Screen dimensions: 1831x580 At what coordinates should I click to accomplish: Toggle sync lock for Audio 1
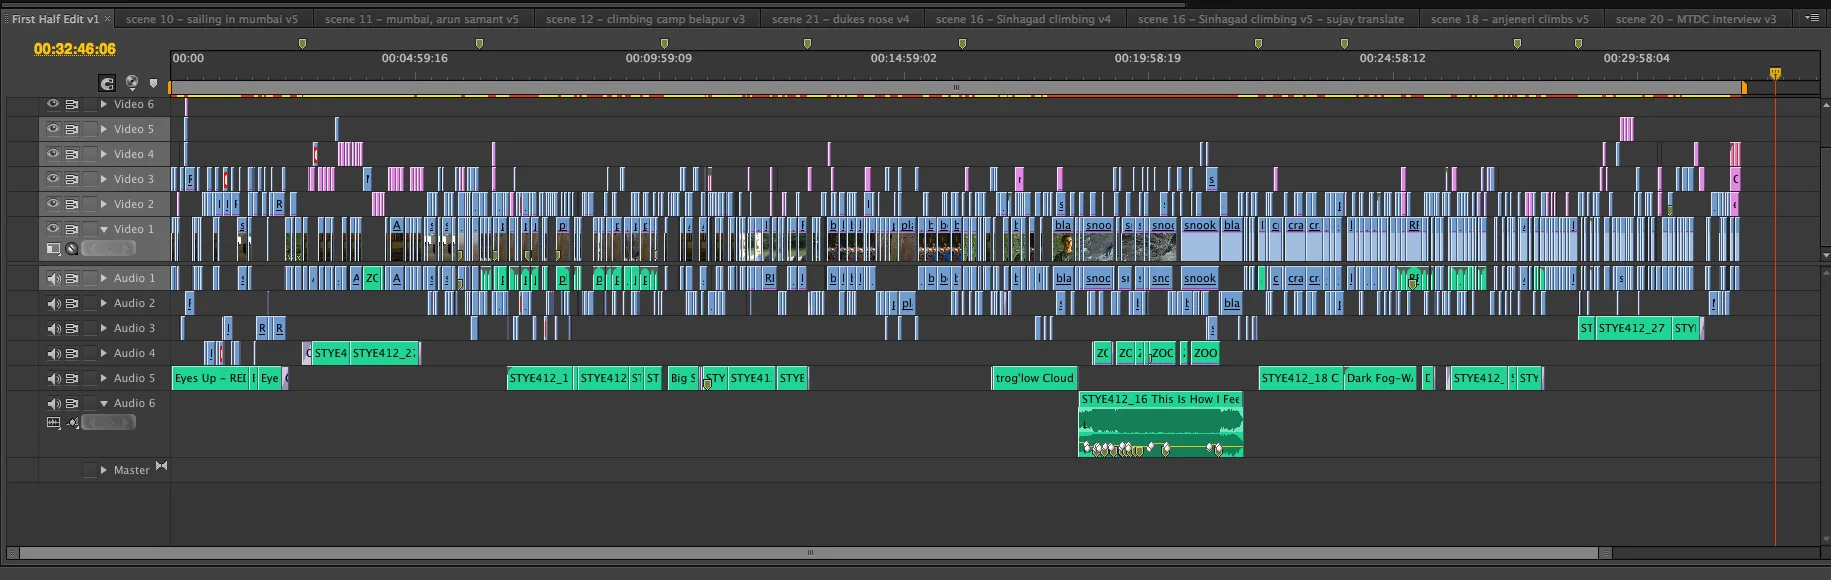72,278
